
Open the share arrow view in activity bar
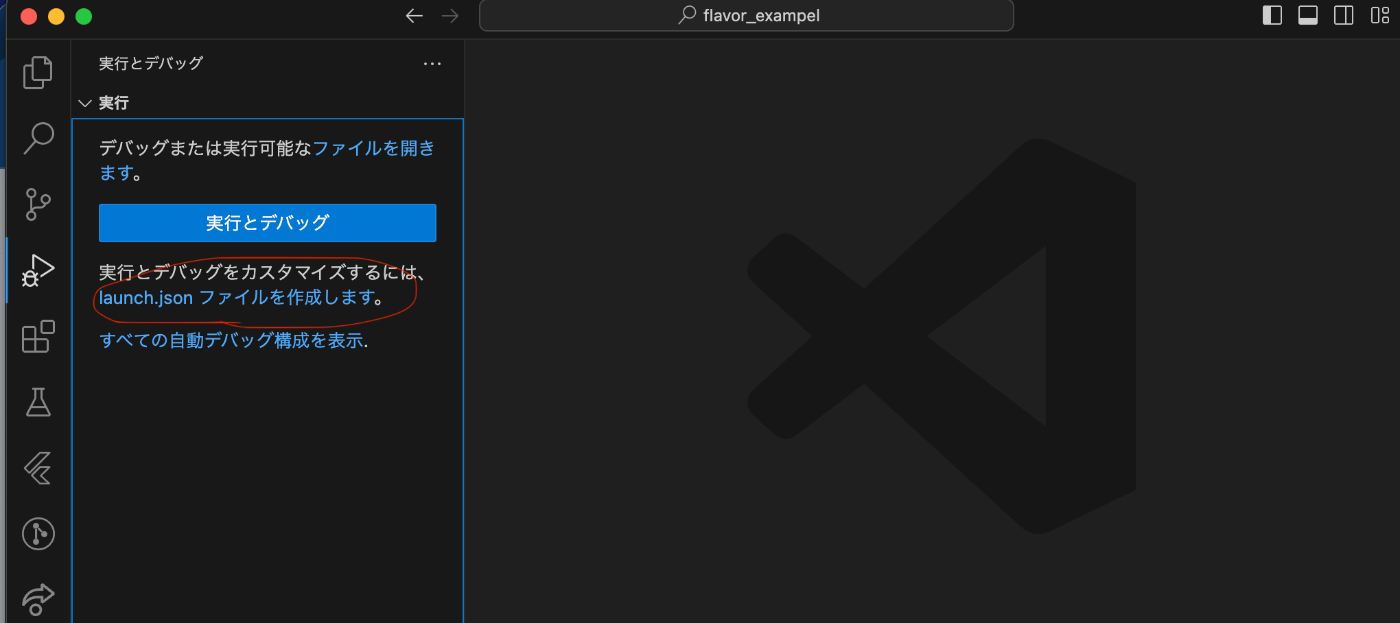pyautogui.click(x=38, y=598)
